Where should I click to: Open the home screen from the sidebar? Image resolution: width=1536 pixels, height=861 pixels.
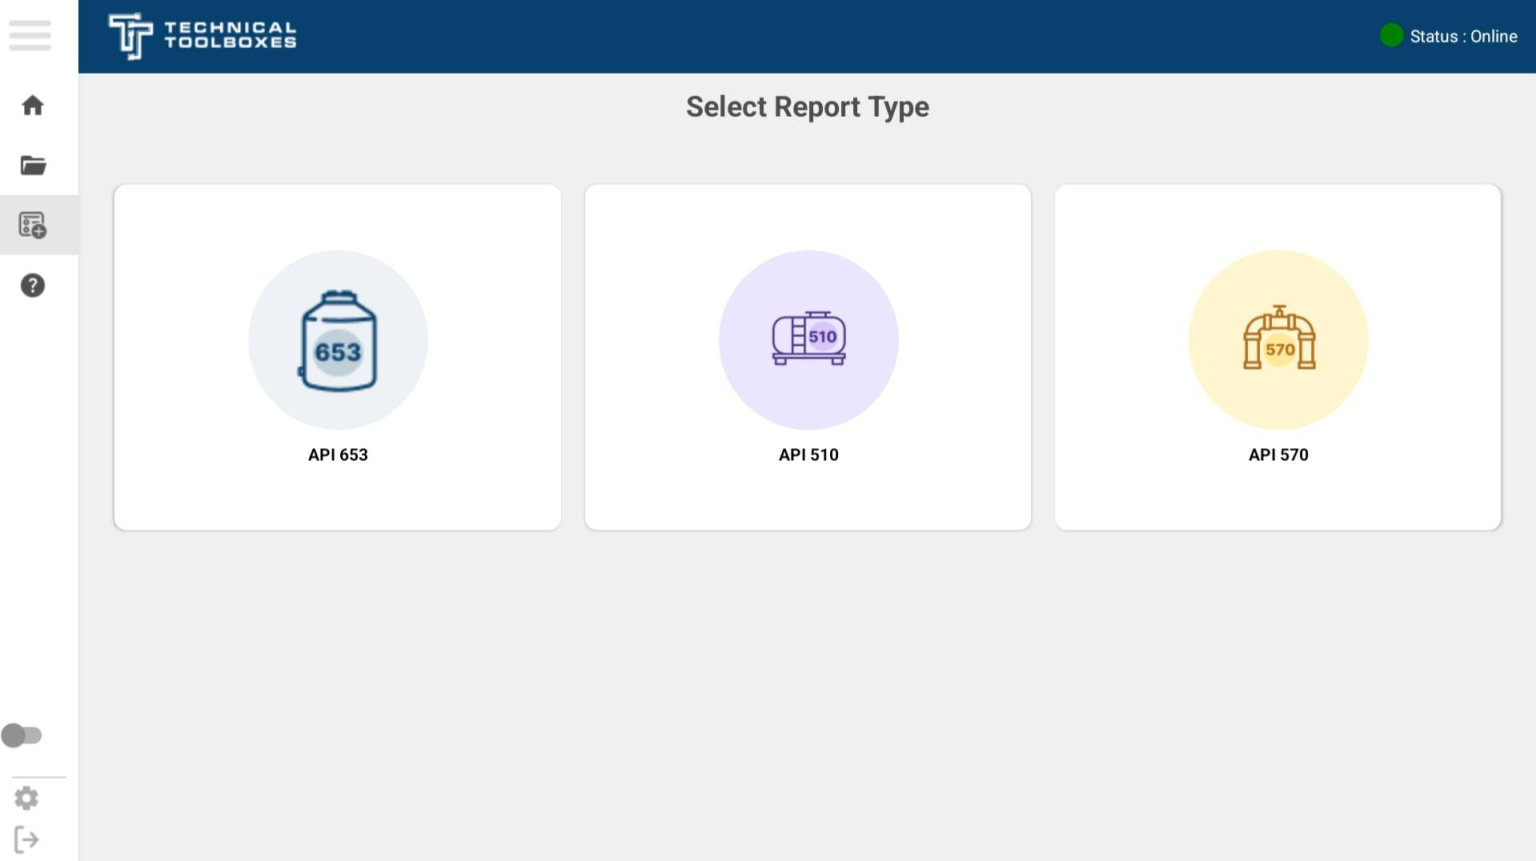tap(31, 105)
